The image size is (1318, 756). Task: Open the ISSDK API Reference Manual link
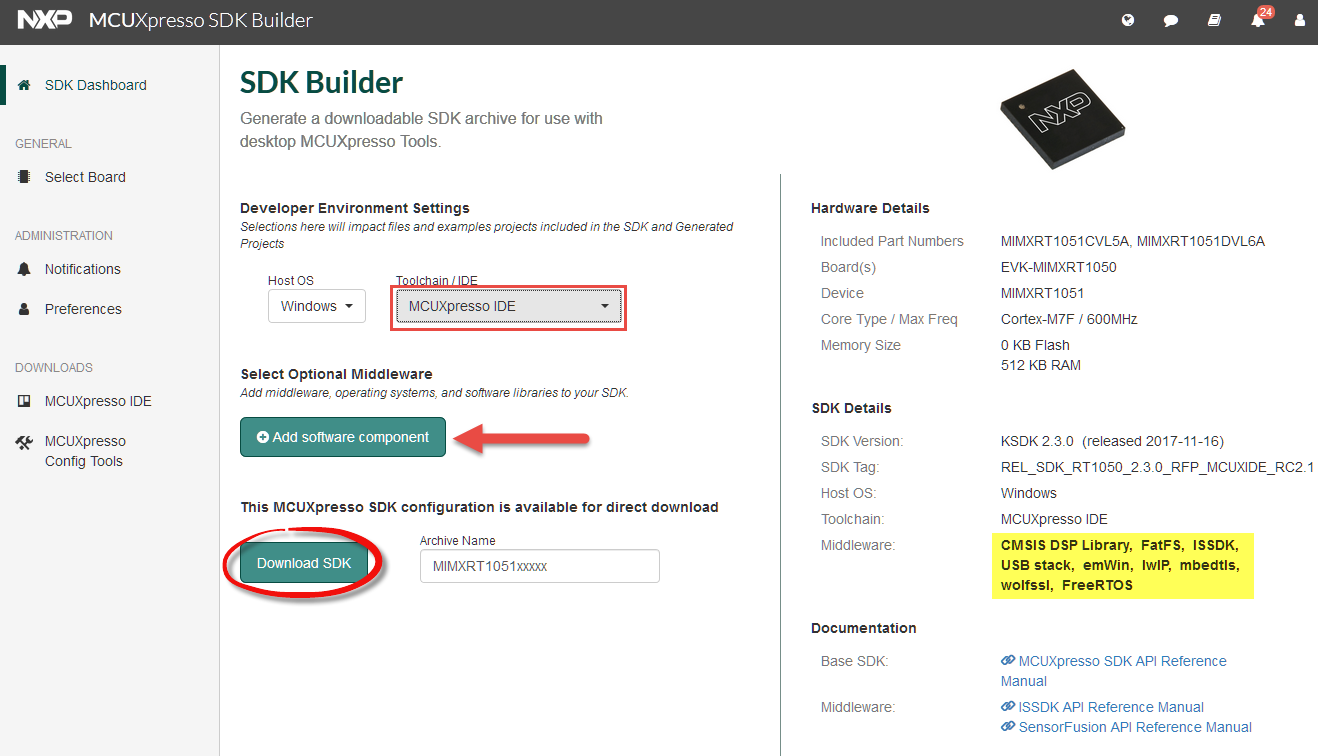pos(1110,707)
